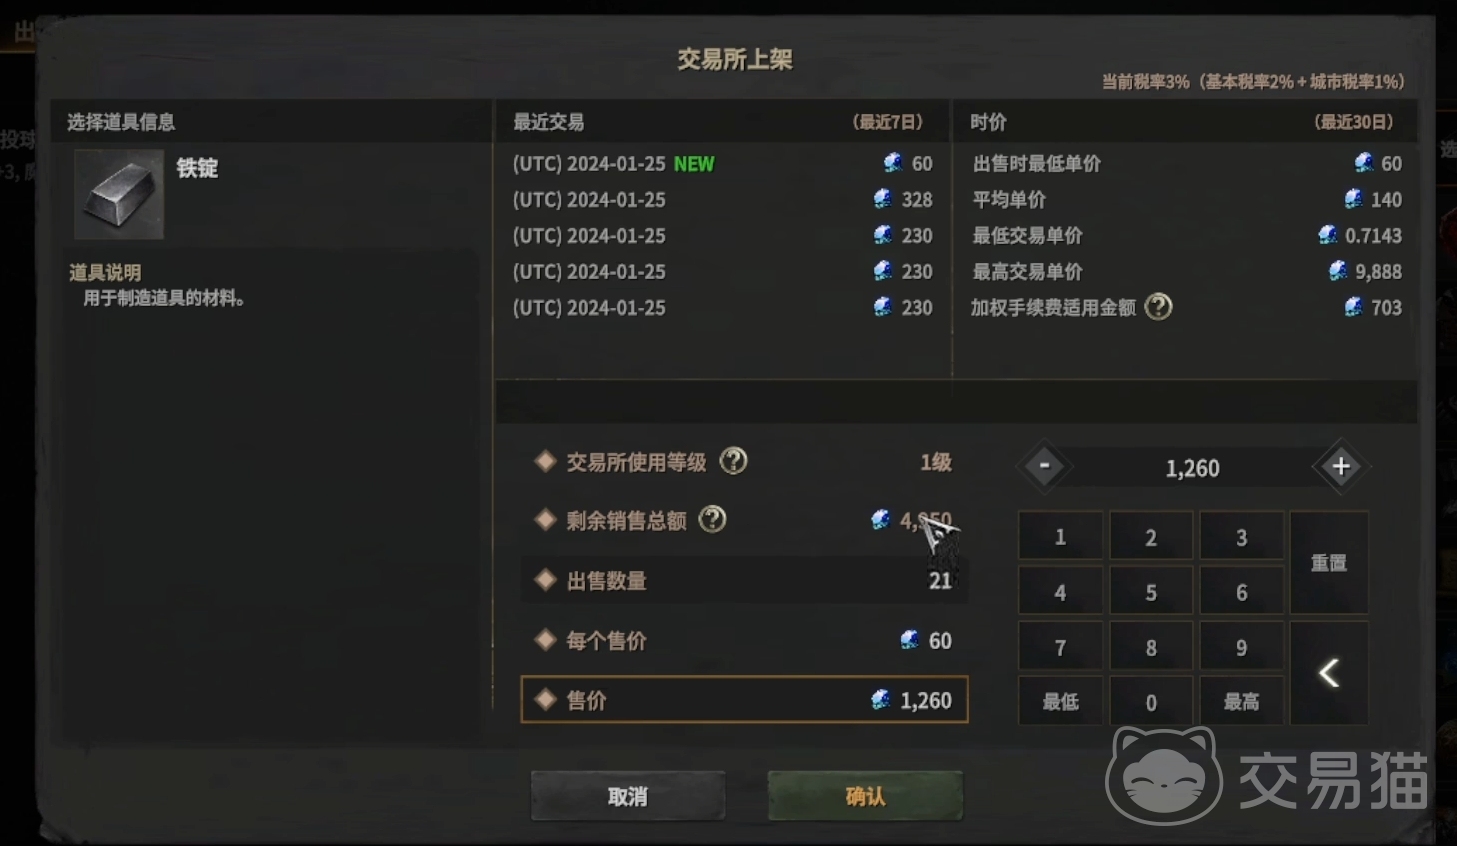Viewport: 1457px width, 846px height.
Task: Decrease price with the minus button
Action: click(x=1044, y=466)
